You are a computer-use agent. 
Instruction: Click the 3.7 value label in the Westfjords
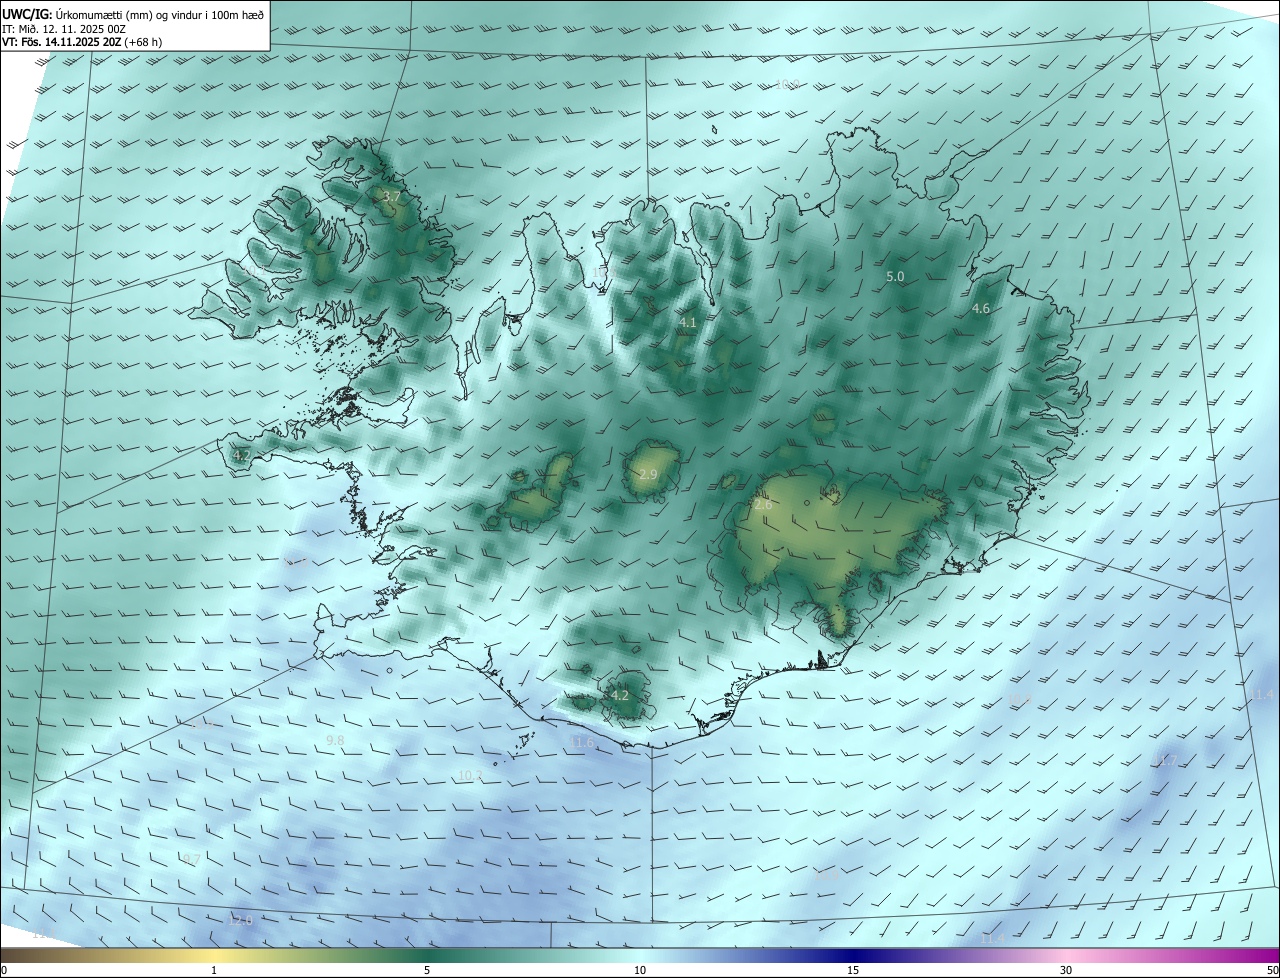click(392, 197)
